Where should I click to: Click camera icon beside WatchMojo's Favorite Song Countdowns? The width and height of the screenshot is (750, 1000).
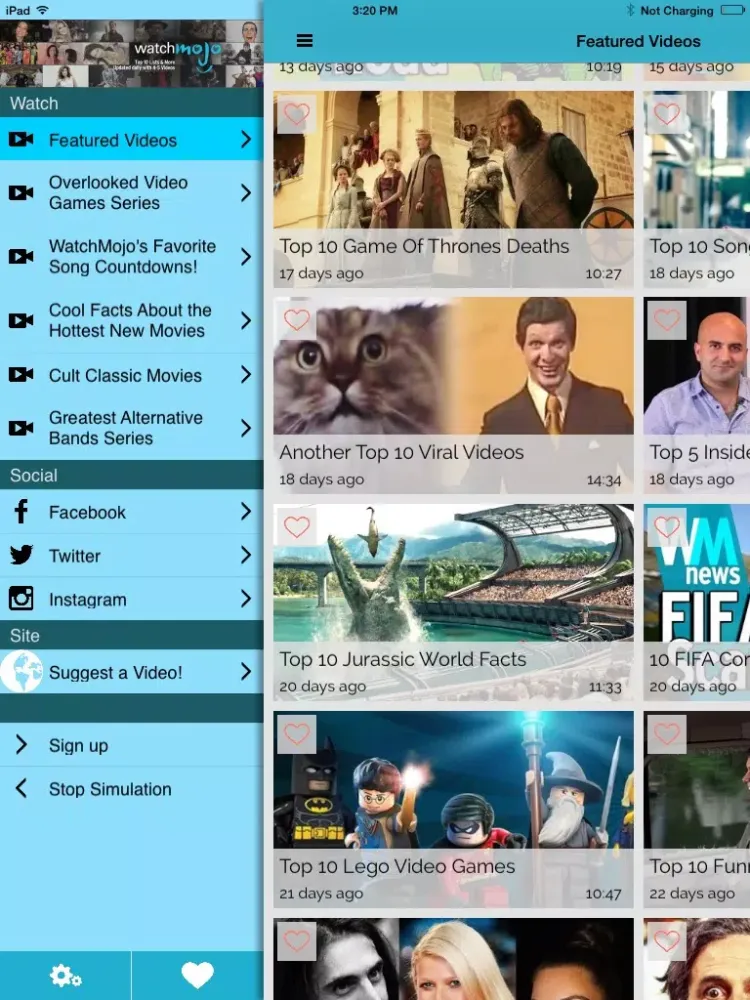[21, 256]
